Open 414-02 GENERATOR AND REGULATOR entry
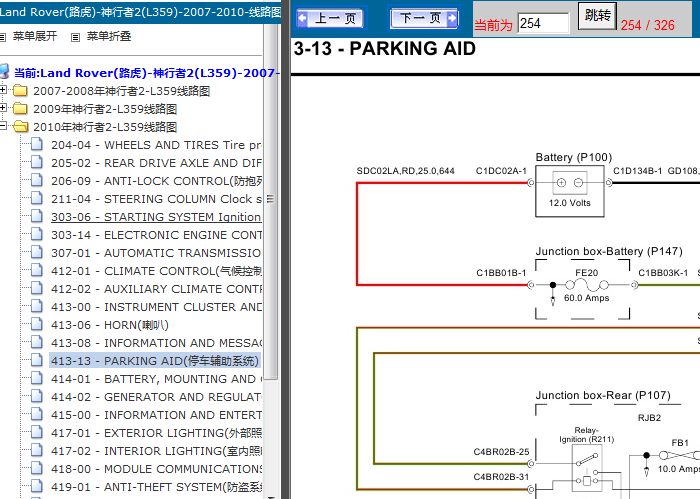The width and height of the screenshot is (700, 499). 156,397
